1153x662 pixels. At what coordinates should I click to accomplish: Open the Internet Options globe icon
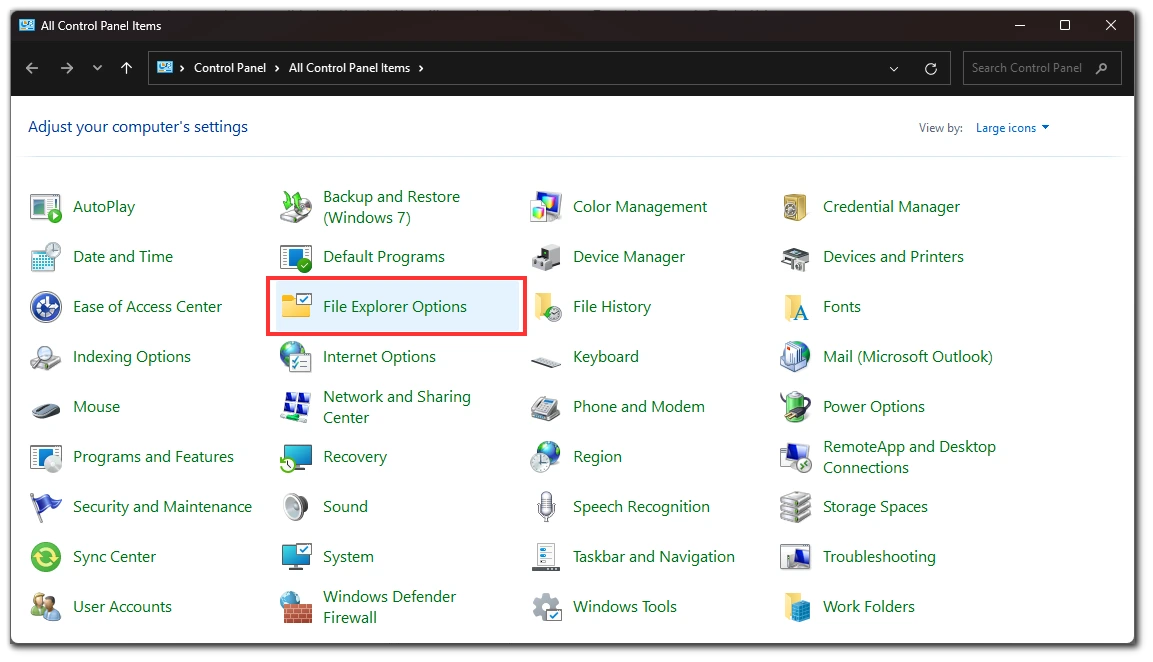pyautogui.click(x=296, y=357)
